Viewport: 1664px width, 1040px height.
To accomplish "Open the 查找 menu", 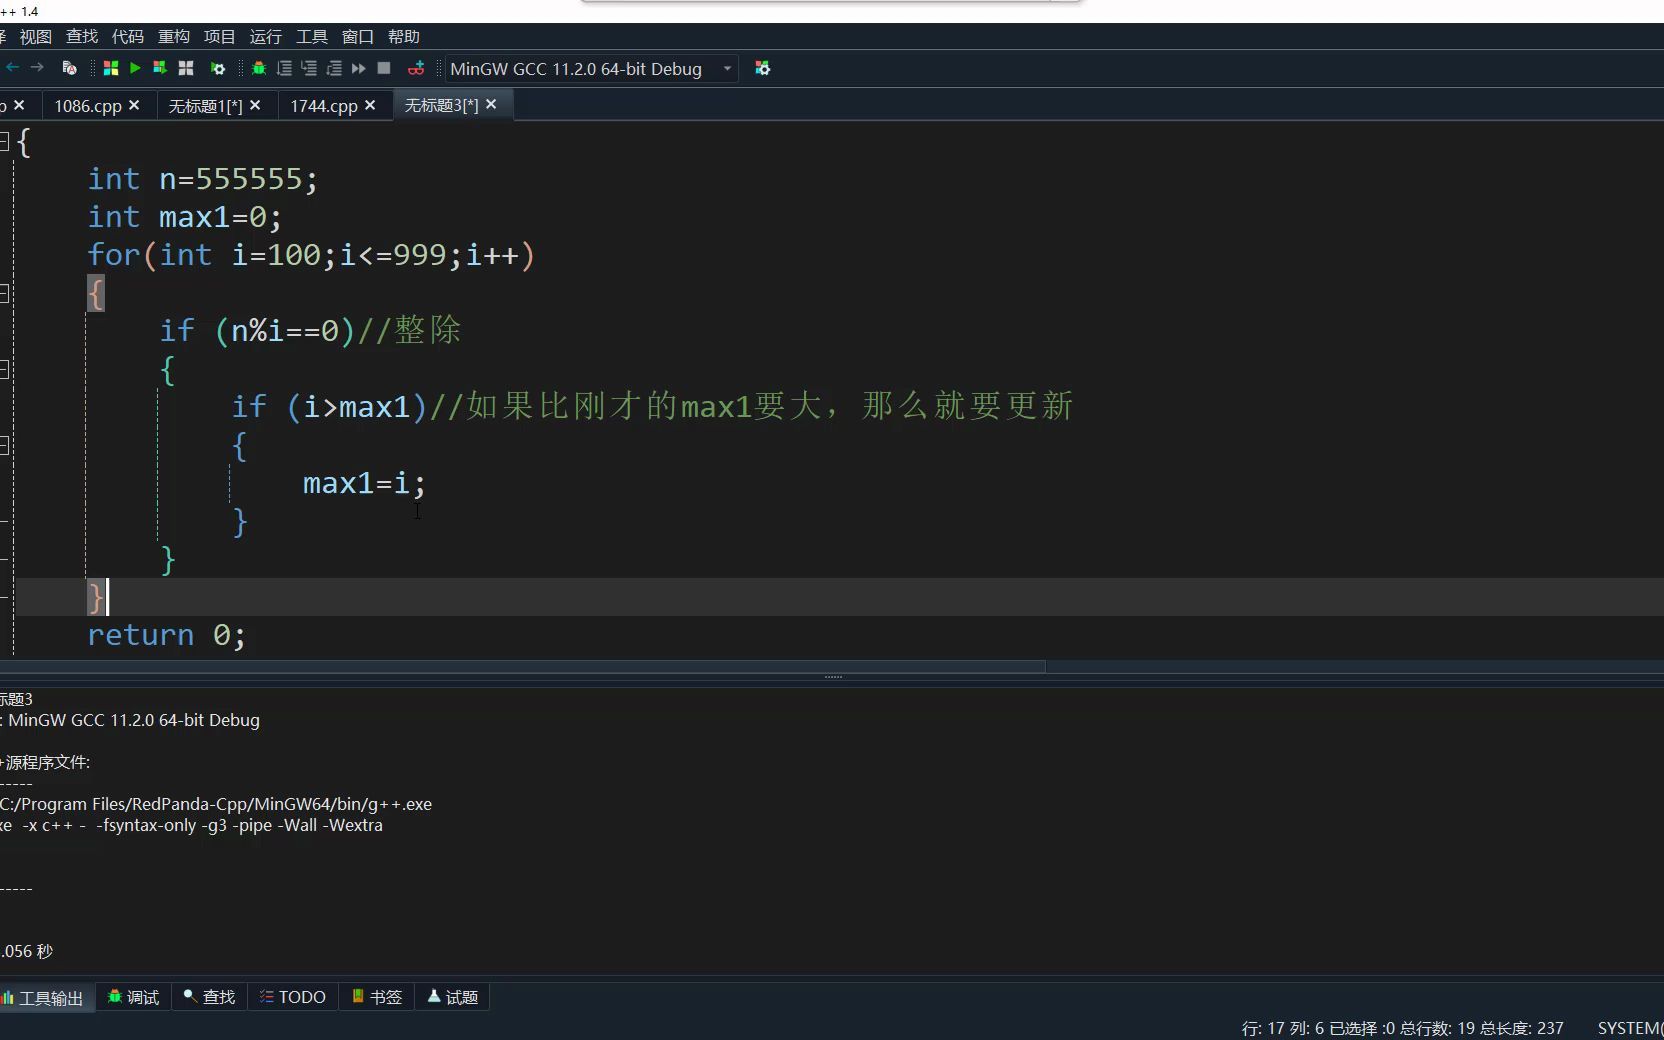I will point(82,37).
